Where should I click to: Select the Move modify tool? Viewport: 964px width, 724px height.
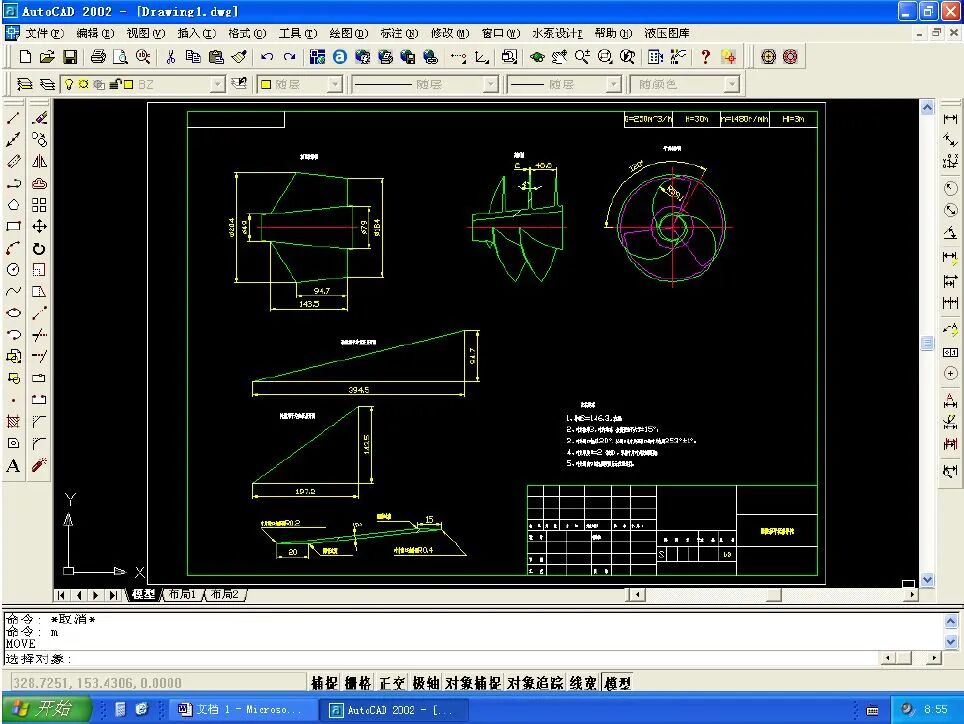tap(39, 226)
